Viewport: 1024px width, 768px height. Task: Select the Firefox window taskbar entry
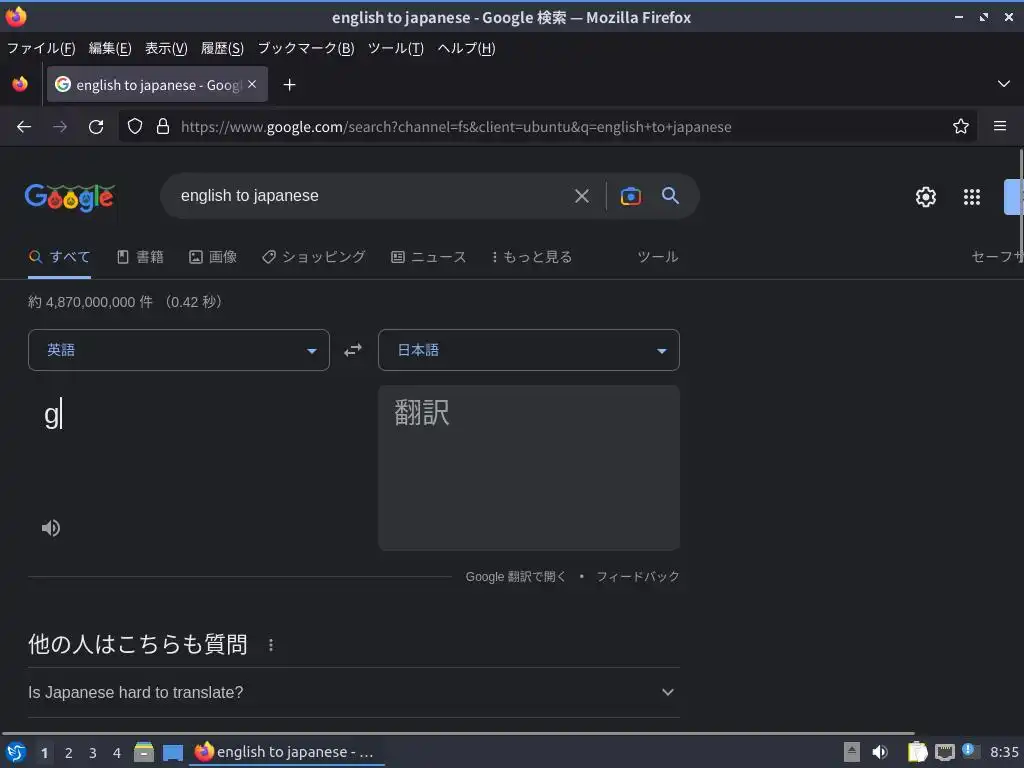pyautogui.click(x=286, y=752)
